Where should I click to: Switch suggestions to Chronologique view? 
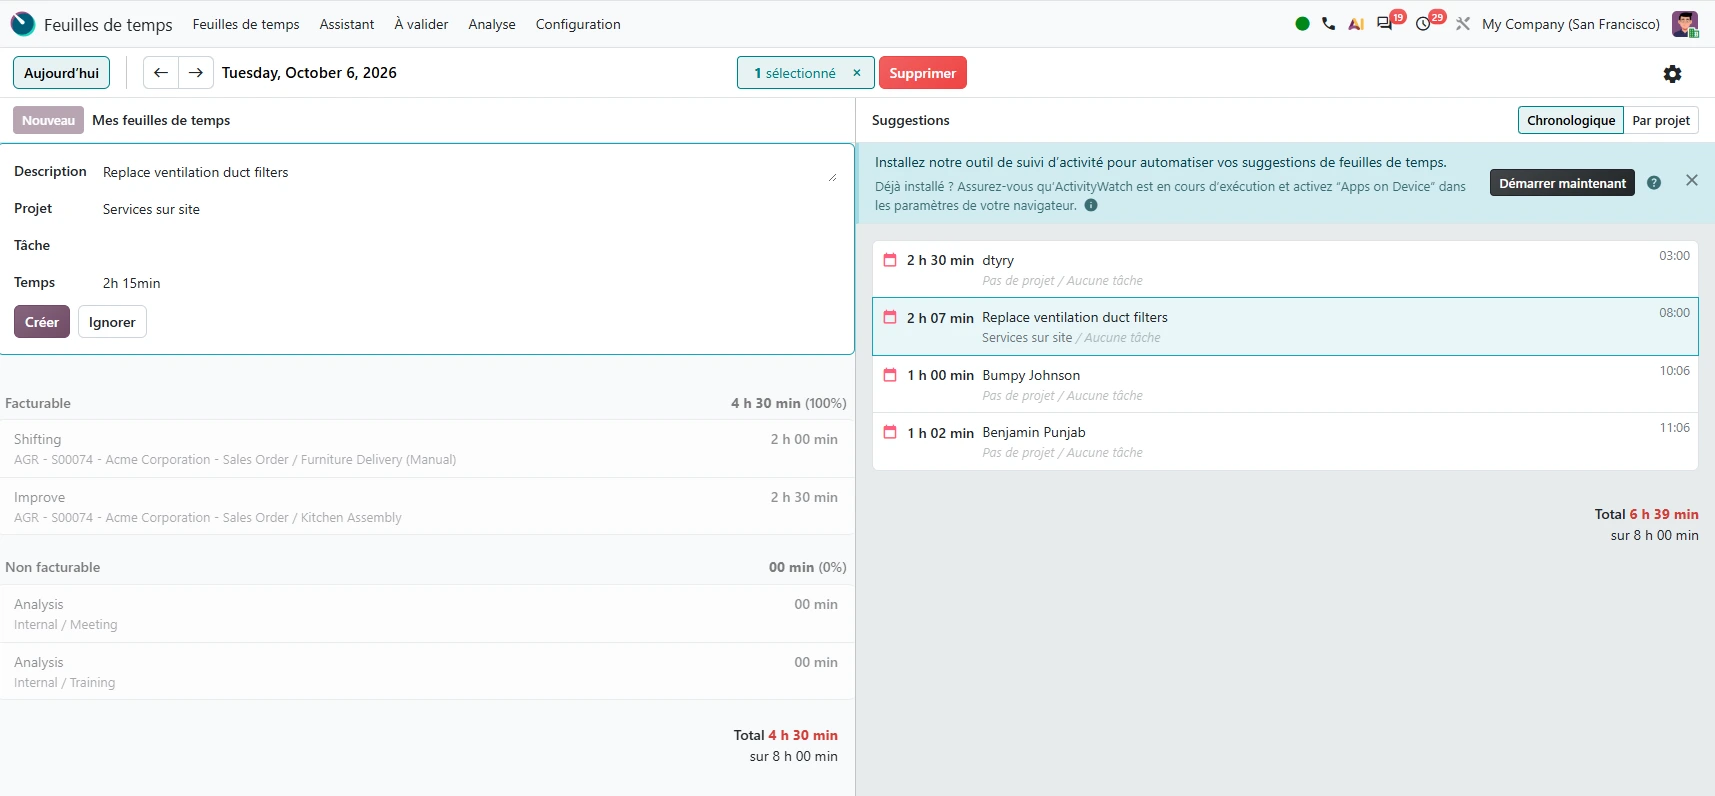pyautogui.click(x=1571, y=120)
